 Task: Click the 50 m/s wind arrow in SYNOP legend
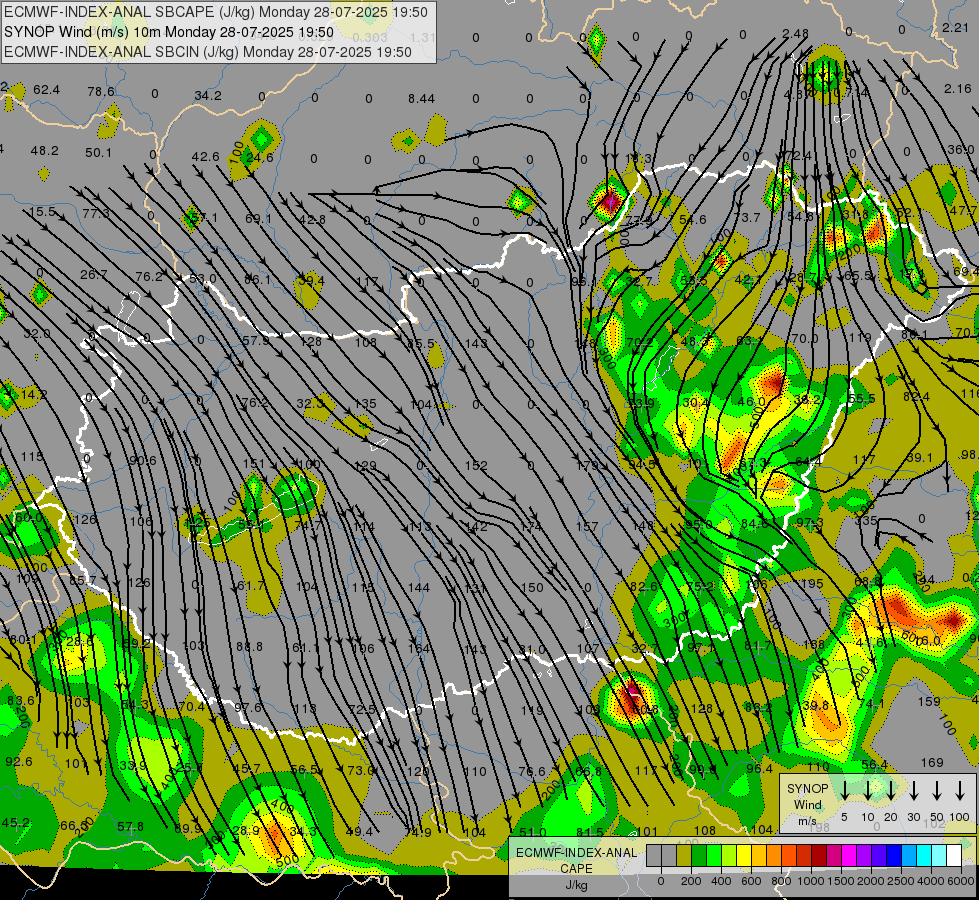click(937, 791)
